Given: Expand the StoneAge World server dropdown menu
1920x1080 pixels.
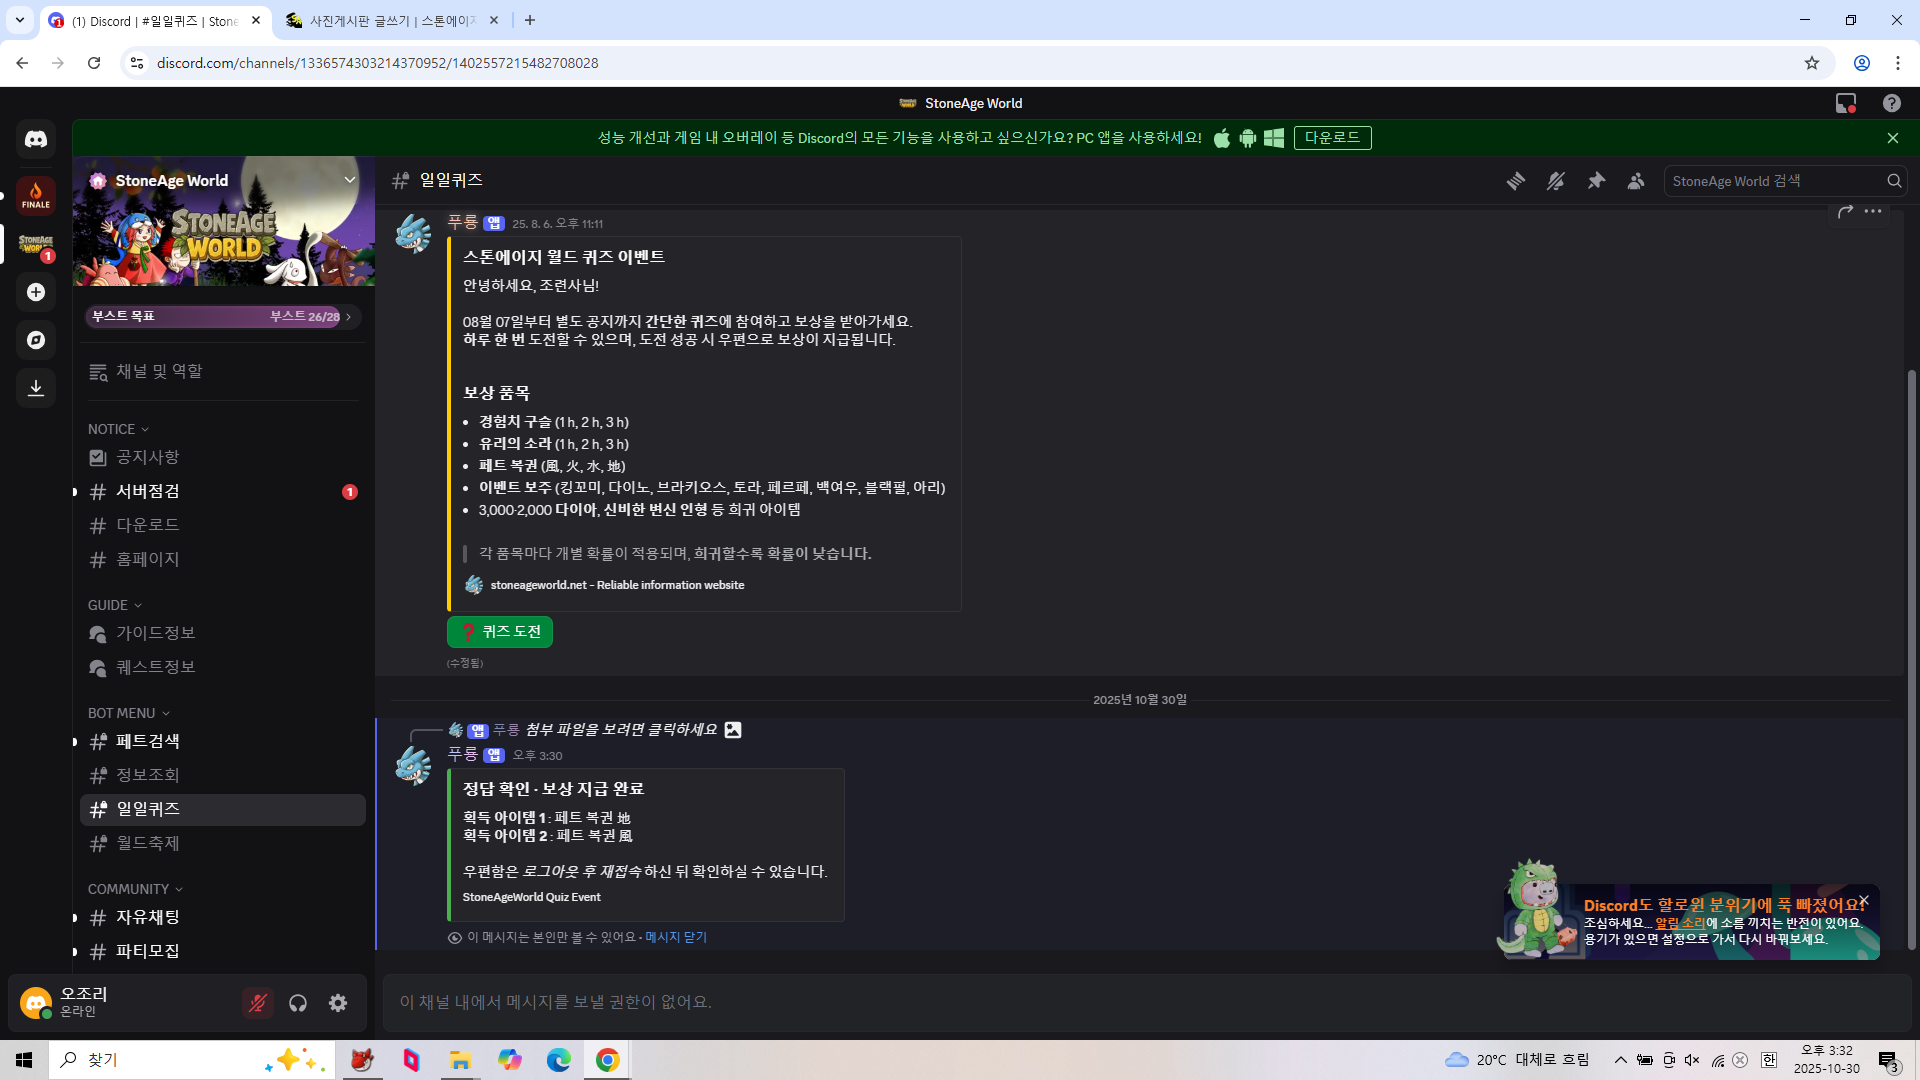Looking at the screenshot, I should [349, 180].
